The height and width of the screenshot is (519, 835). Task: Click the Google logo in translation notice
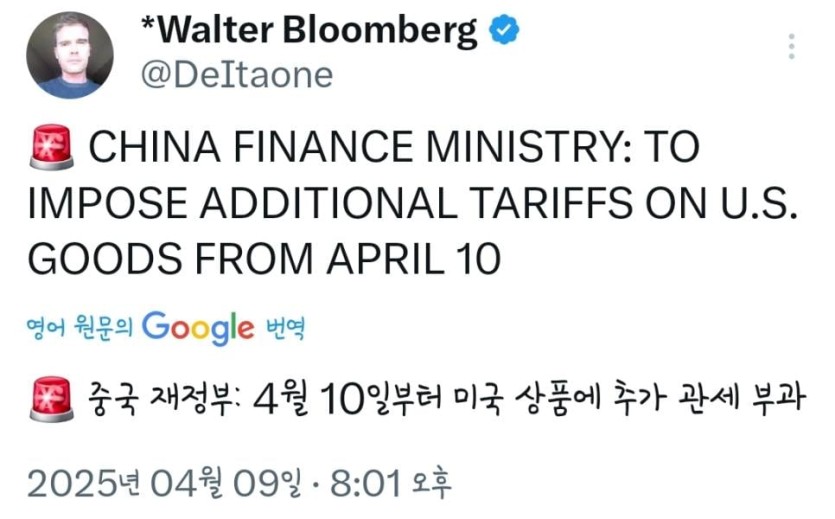(198, 327)
